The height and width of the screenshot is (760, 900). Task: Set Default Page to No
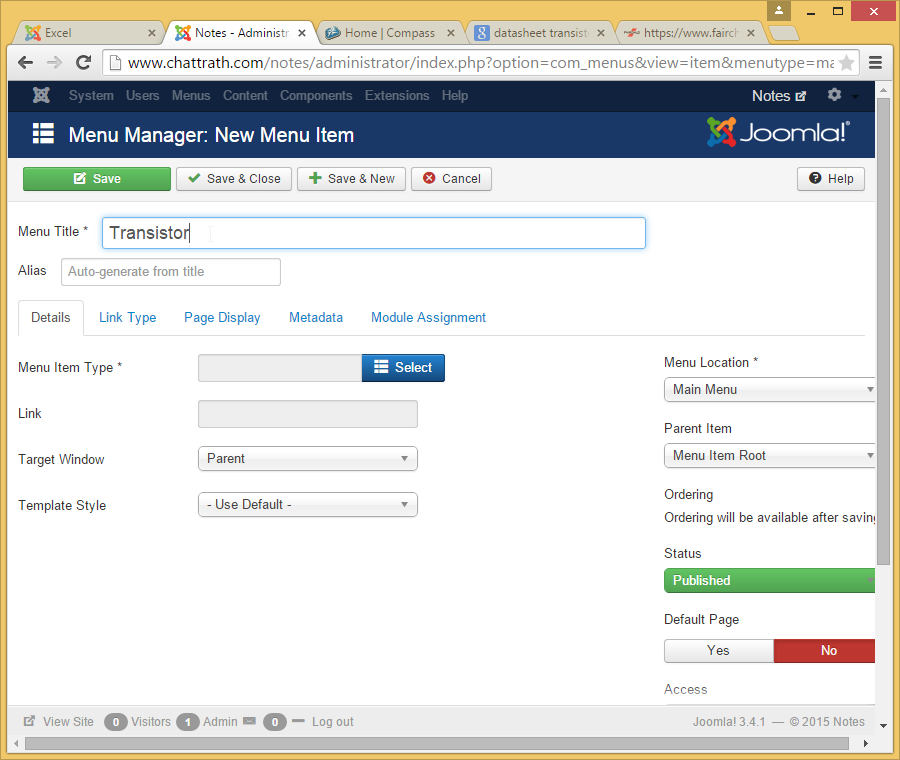tap(827, 650)
